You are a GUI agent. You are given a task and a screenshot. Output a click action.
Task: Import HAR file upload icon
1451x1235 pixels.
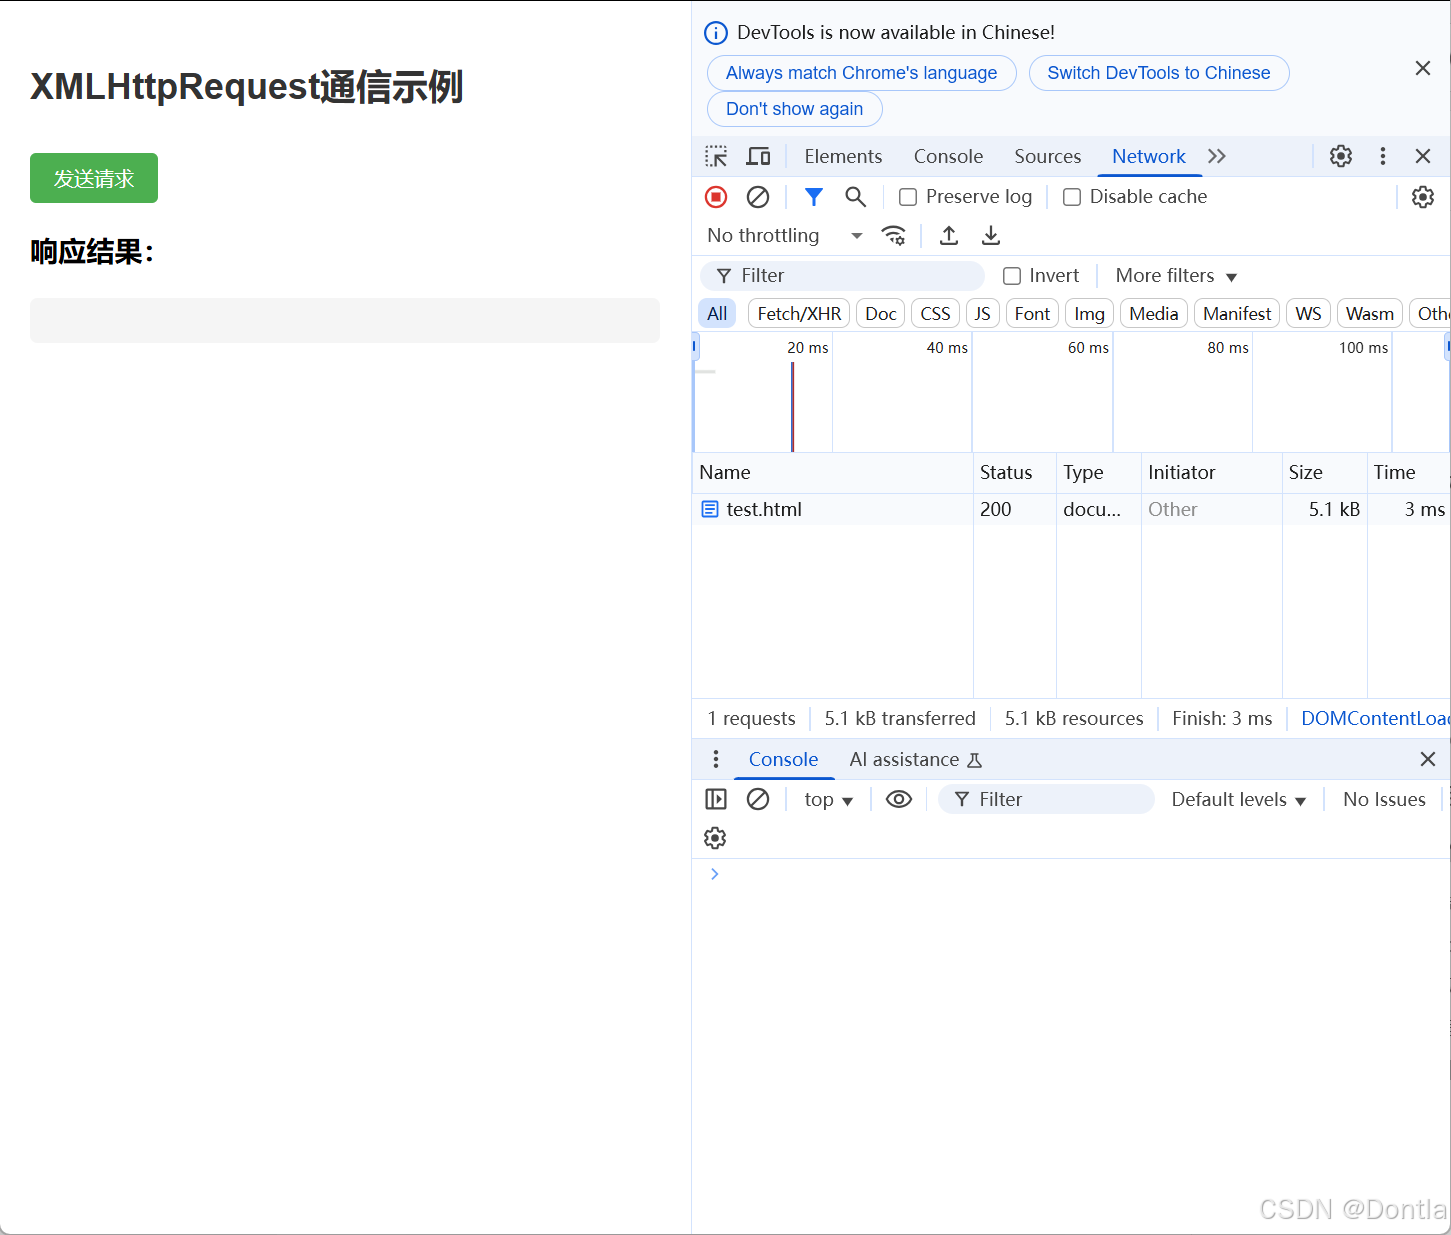click(x=949, y=235)
